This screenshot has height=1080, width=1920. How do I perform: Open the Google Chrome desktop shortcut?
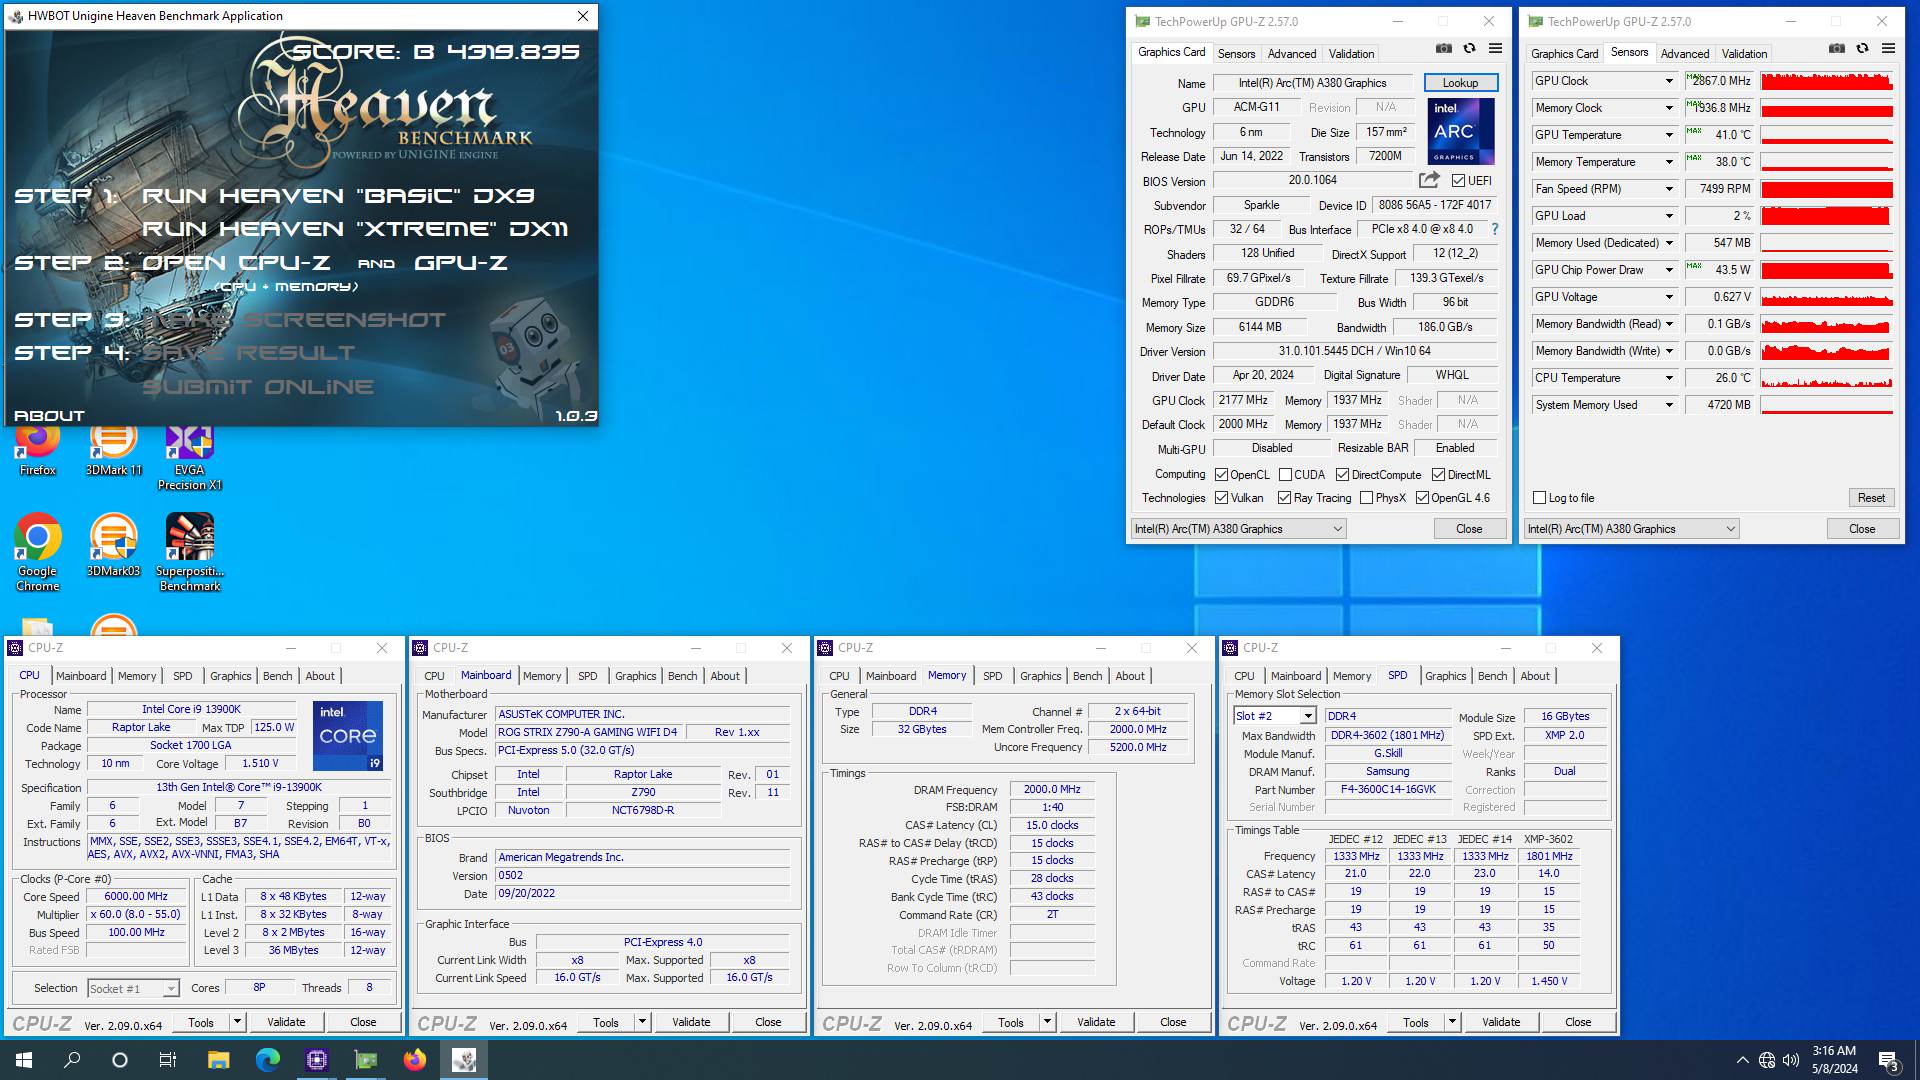37,553
